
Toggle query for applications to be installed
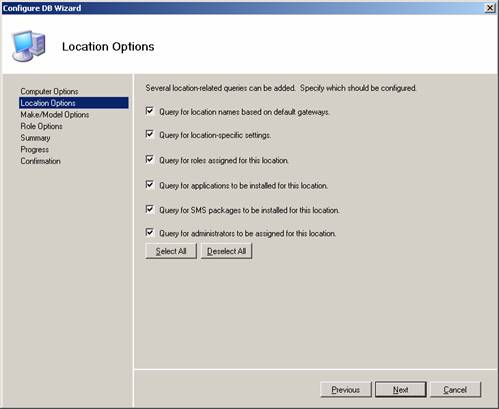click(x=150, y=185)
